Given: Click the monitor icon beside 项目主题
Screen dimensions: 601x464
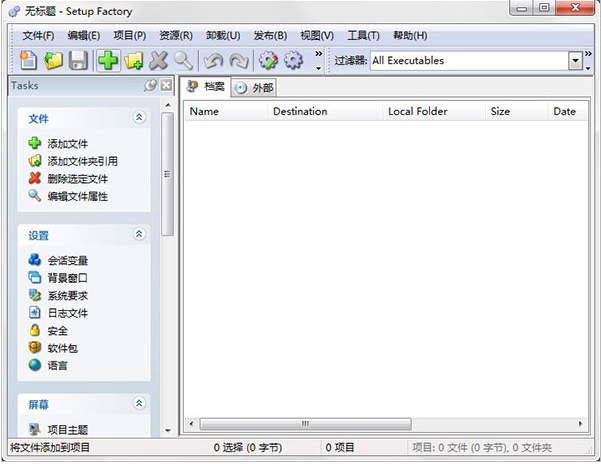Looking at the screenshot, I should click(34, 429).
